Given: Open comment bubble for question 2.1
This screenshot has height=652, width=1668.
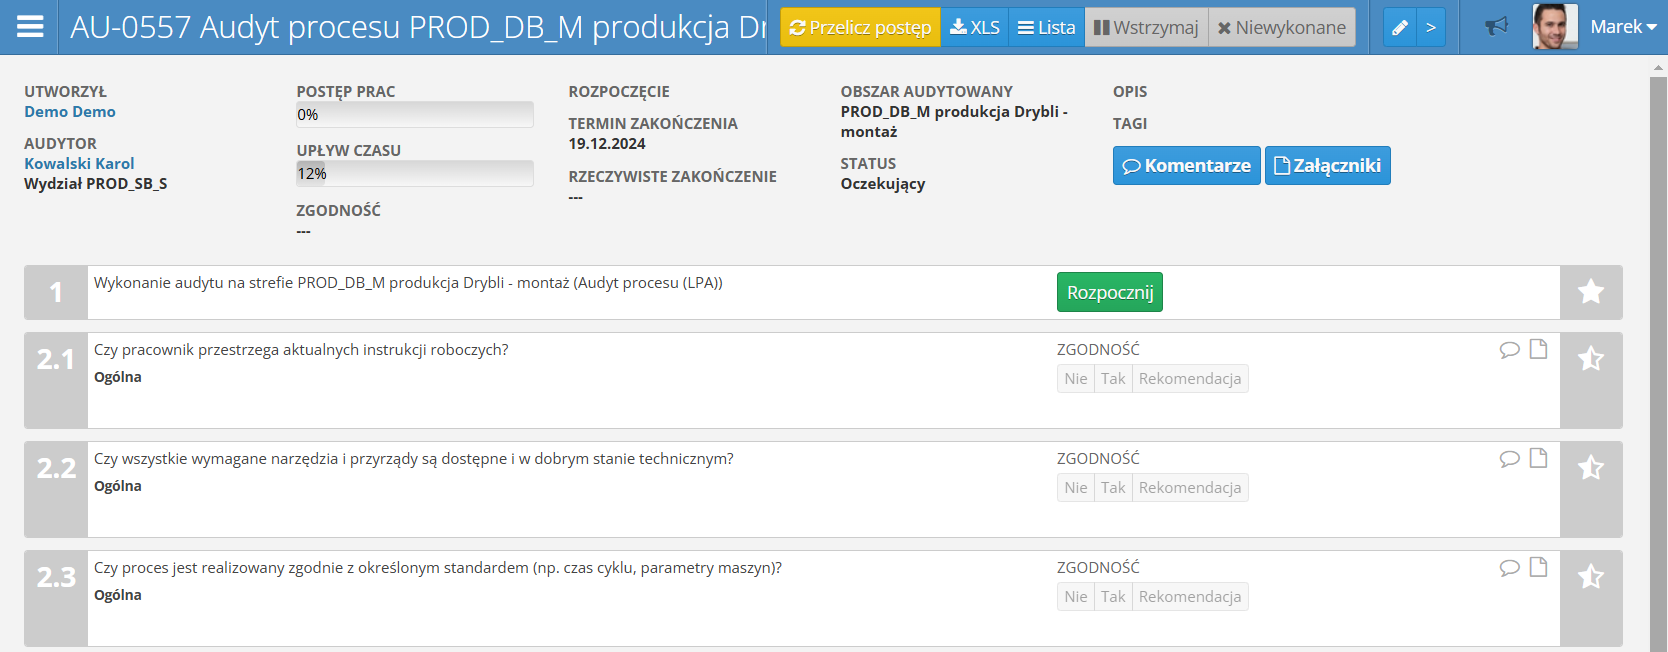Looking at the screenshot, I should pos(1509,349).
